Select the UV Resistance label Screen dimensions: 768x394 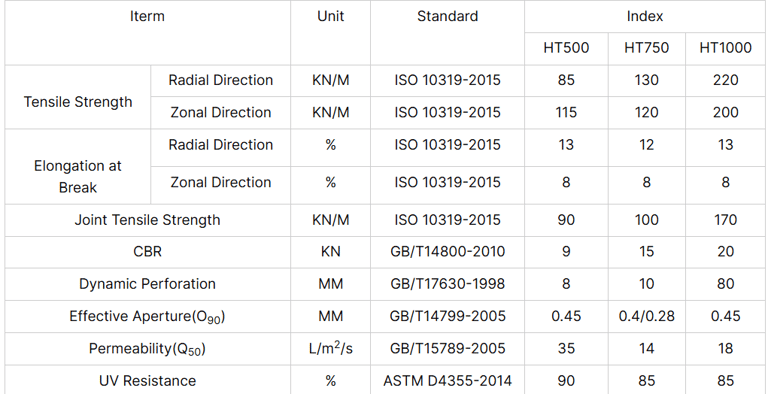pos(147,381)
